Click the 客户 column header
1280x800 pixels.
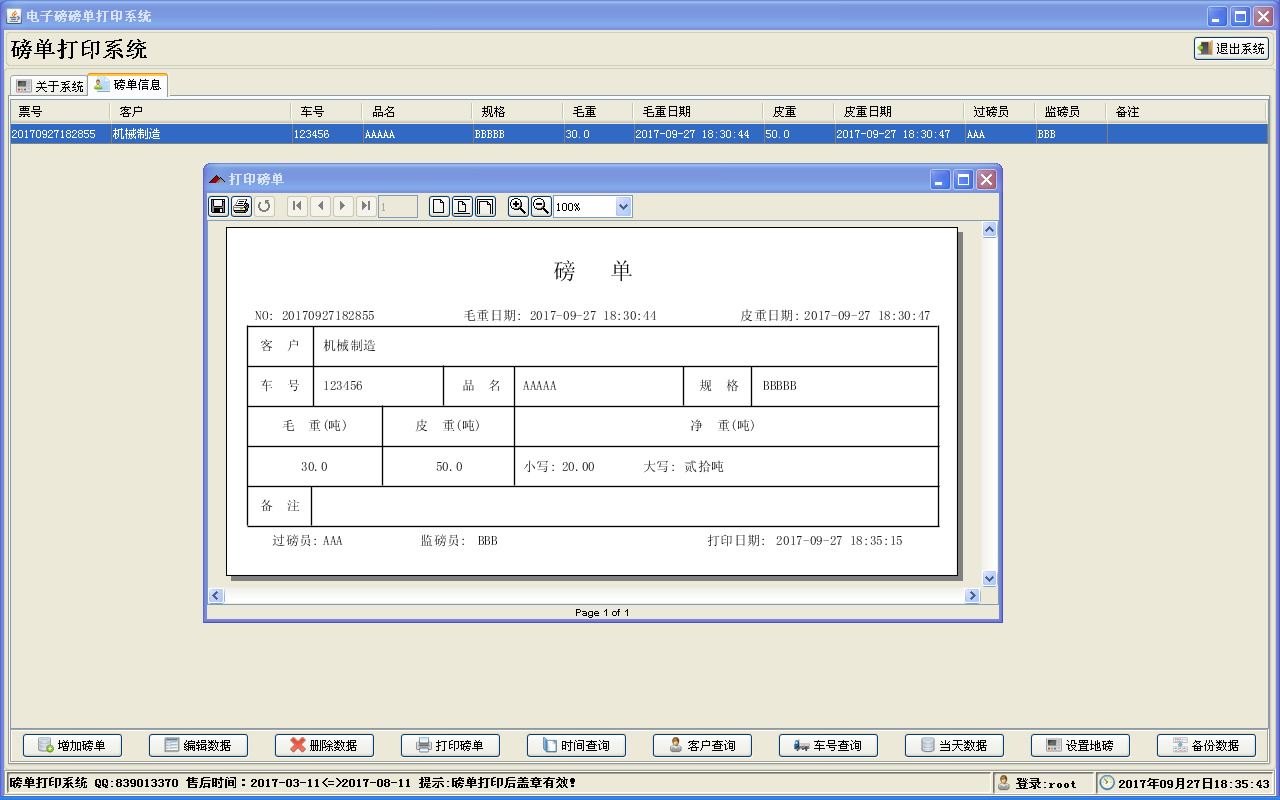coord(200,112)
